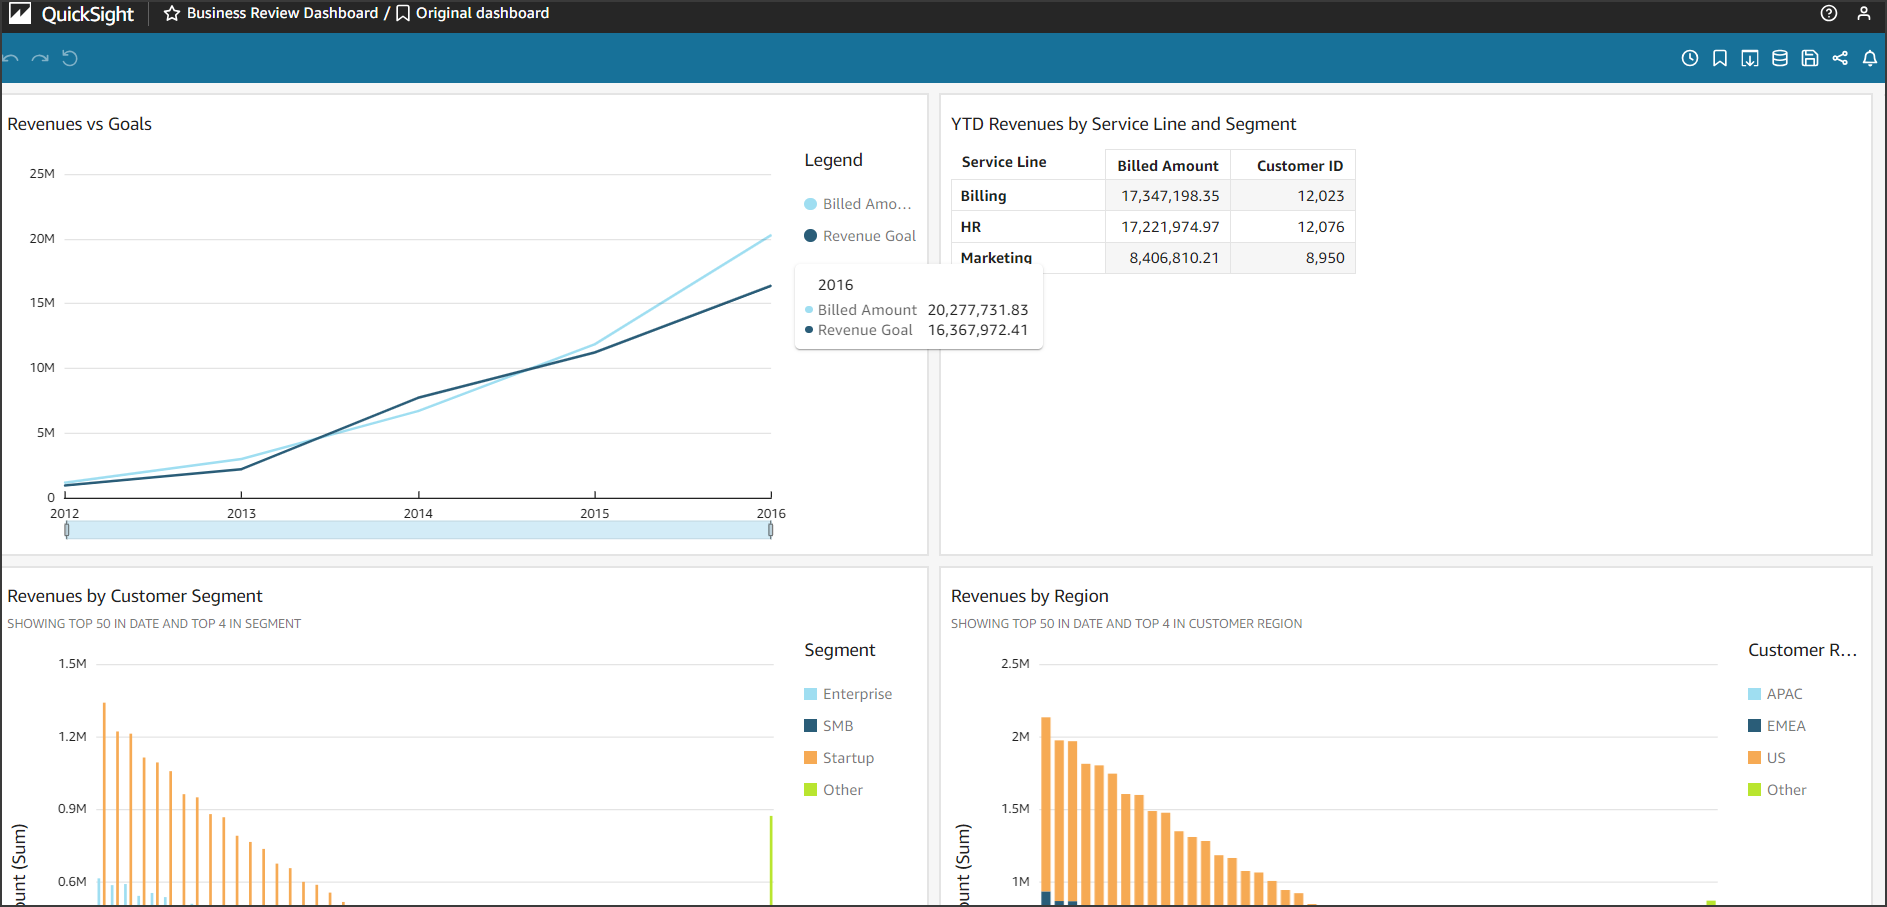The height and width of the screenshot is (907, 1887).
Task: Open the dataset database icon
Action: coord(1780,58)
